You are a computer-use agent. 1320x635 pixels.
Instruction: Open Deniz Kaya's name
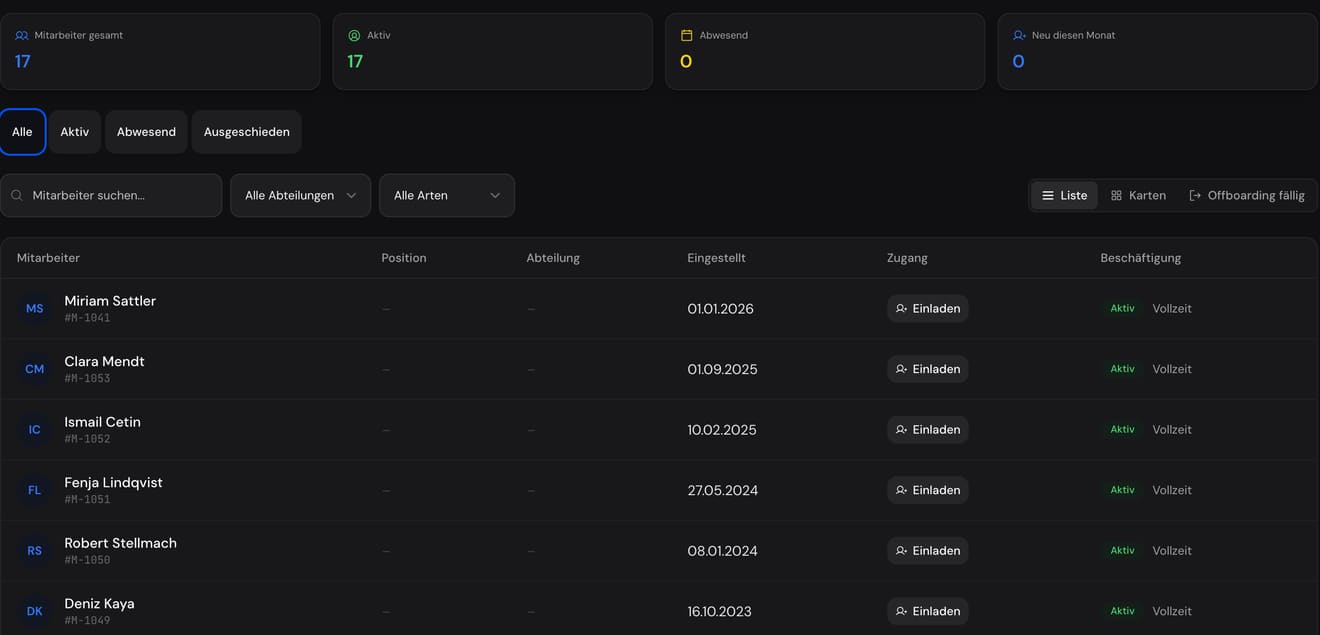point(99,603)
